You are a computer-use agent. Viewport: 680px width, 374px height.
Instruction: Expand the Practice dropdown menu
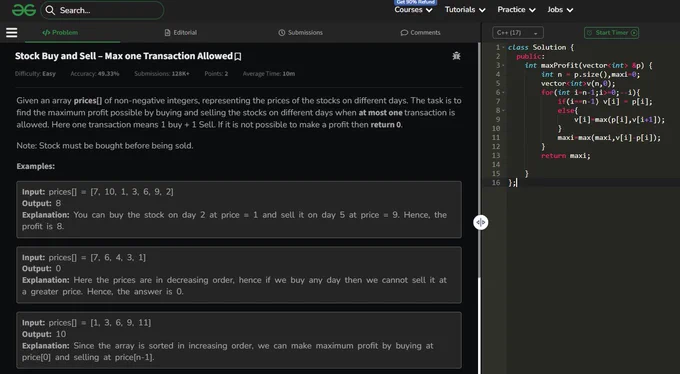pos(516,10)
